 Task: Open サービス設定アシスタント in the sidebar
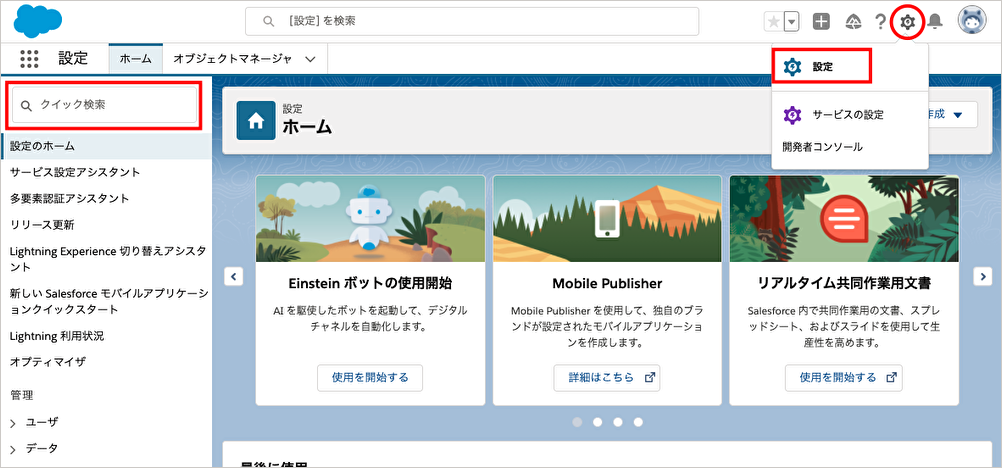click(x=75, y=172)
